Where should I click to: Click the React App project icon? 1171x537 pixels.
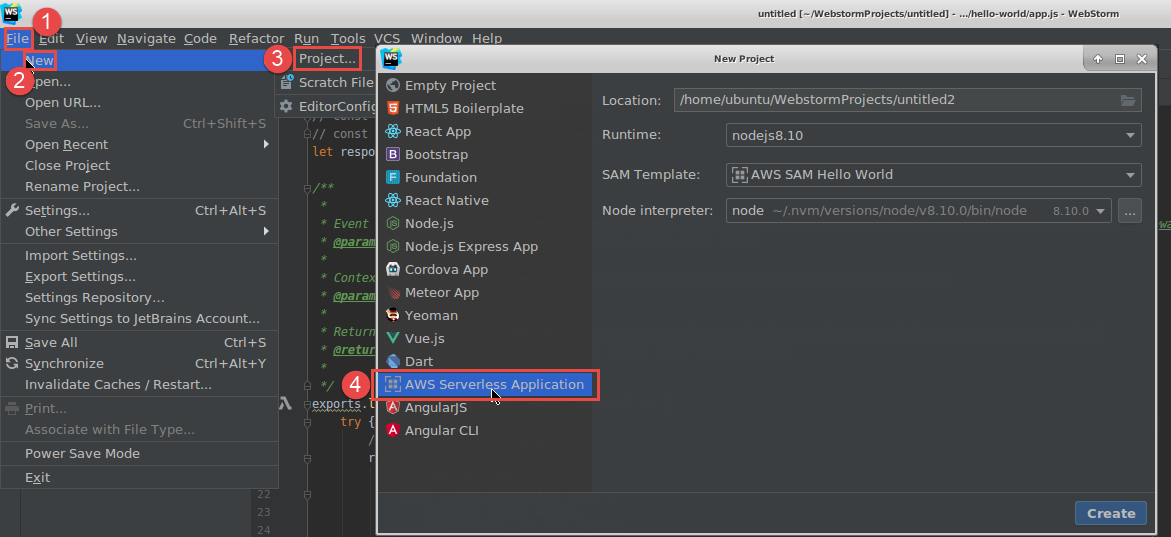click(393, 132)
